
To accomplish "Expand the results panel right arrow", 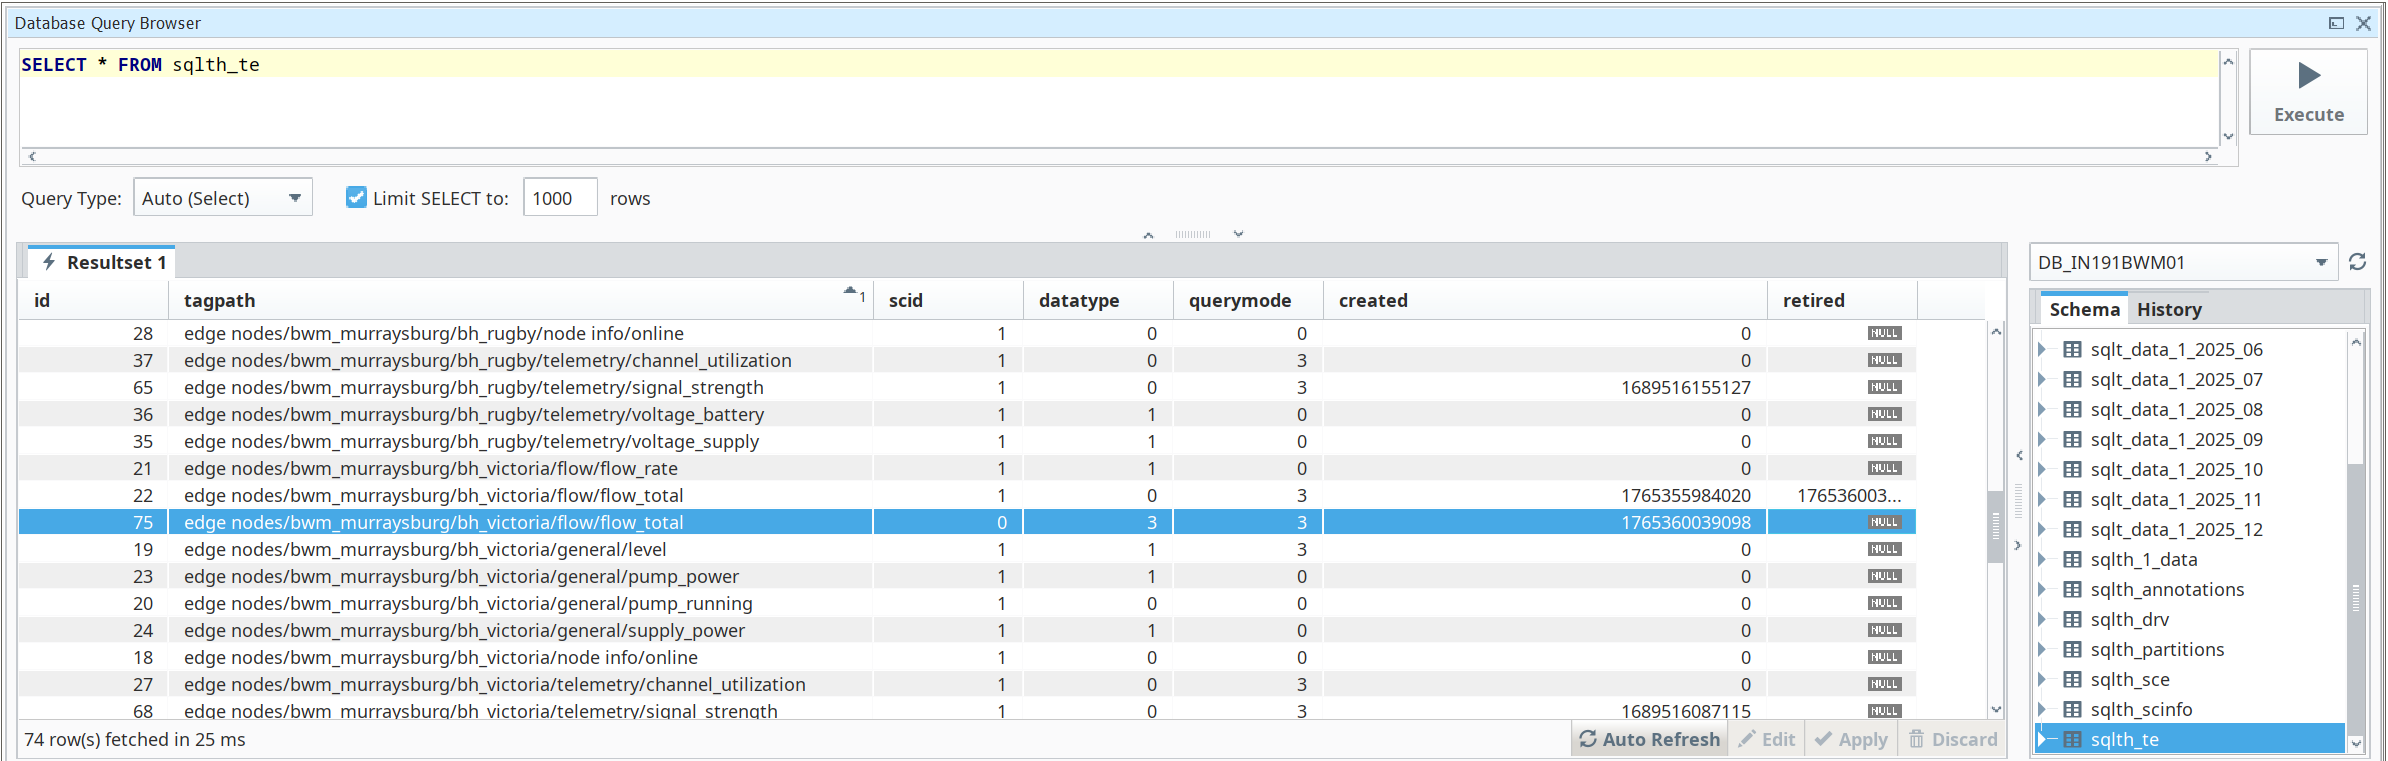I will [x=2017, y=545].
